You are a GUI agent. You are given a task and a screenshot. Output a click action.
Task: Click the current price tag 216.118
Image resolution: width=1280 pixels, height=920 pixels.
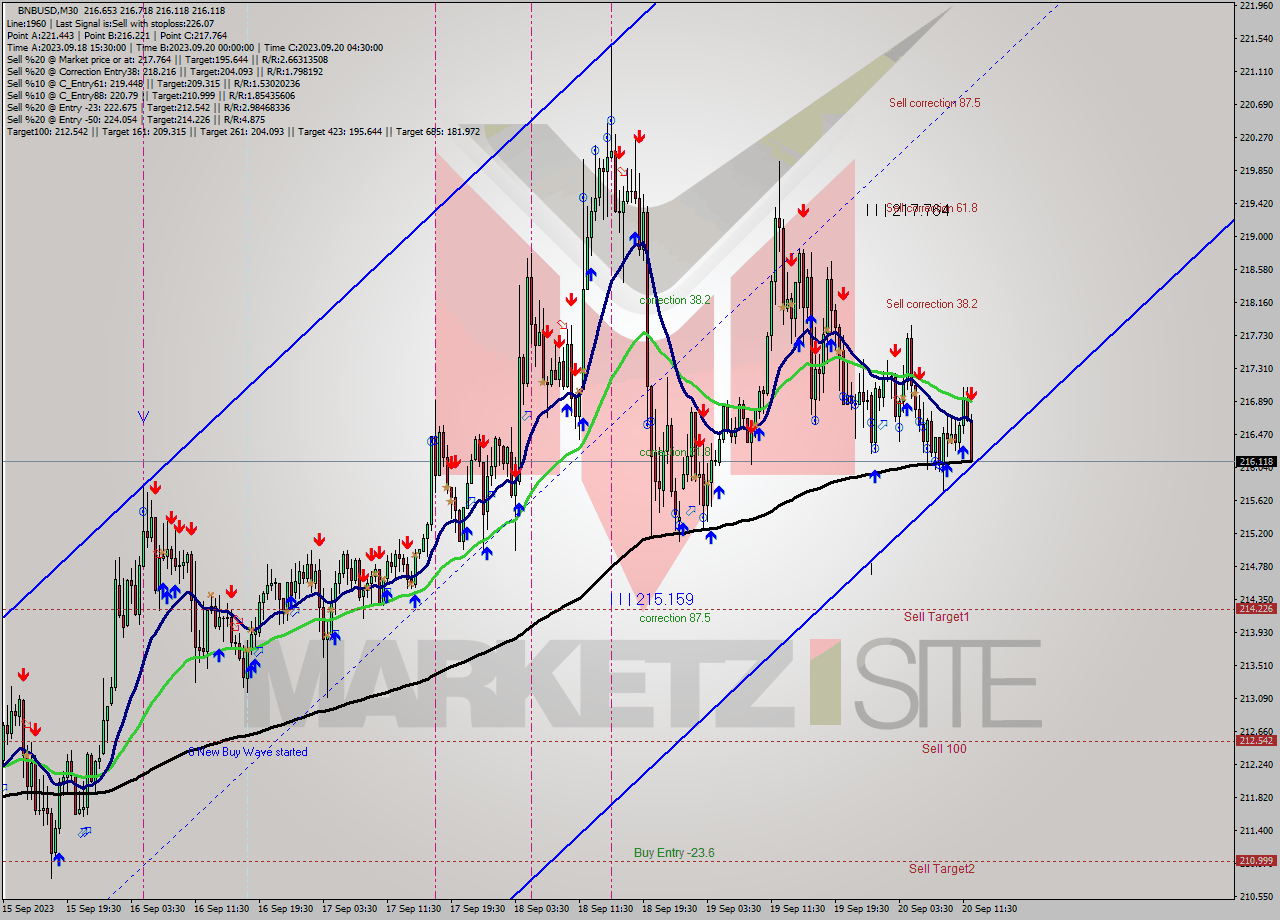coord(1257,462)
